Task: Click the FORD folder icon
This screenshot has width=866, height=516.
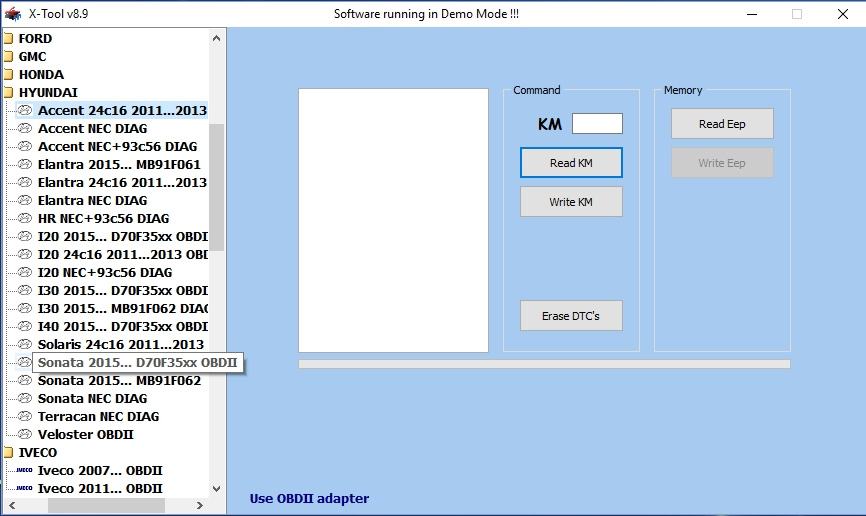Action: (8, 39)
